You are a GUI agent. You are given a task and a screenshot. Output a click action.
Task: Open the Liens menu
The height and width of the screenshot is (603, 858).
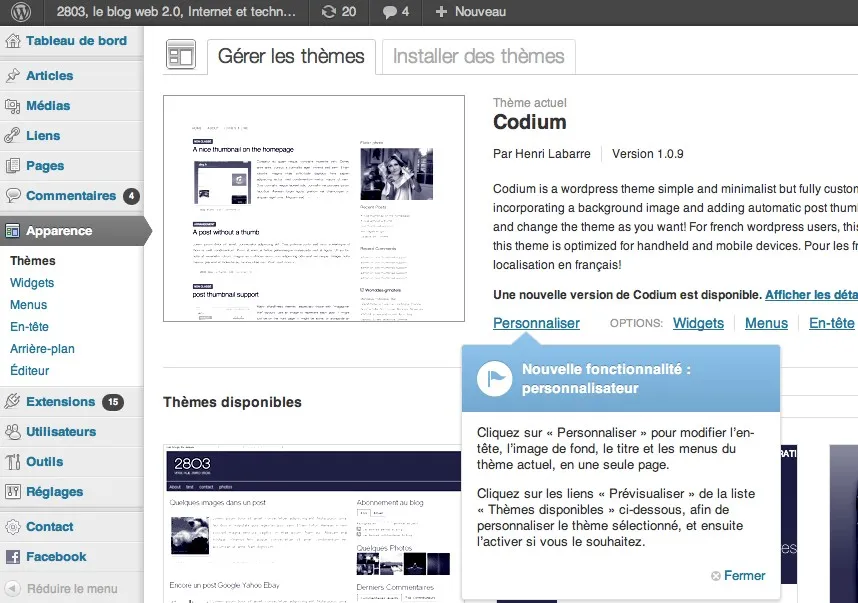[43, 135]
